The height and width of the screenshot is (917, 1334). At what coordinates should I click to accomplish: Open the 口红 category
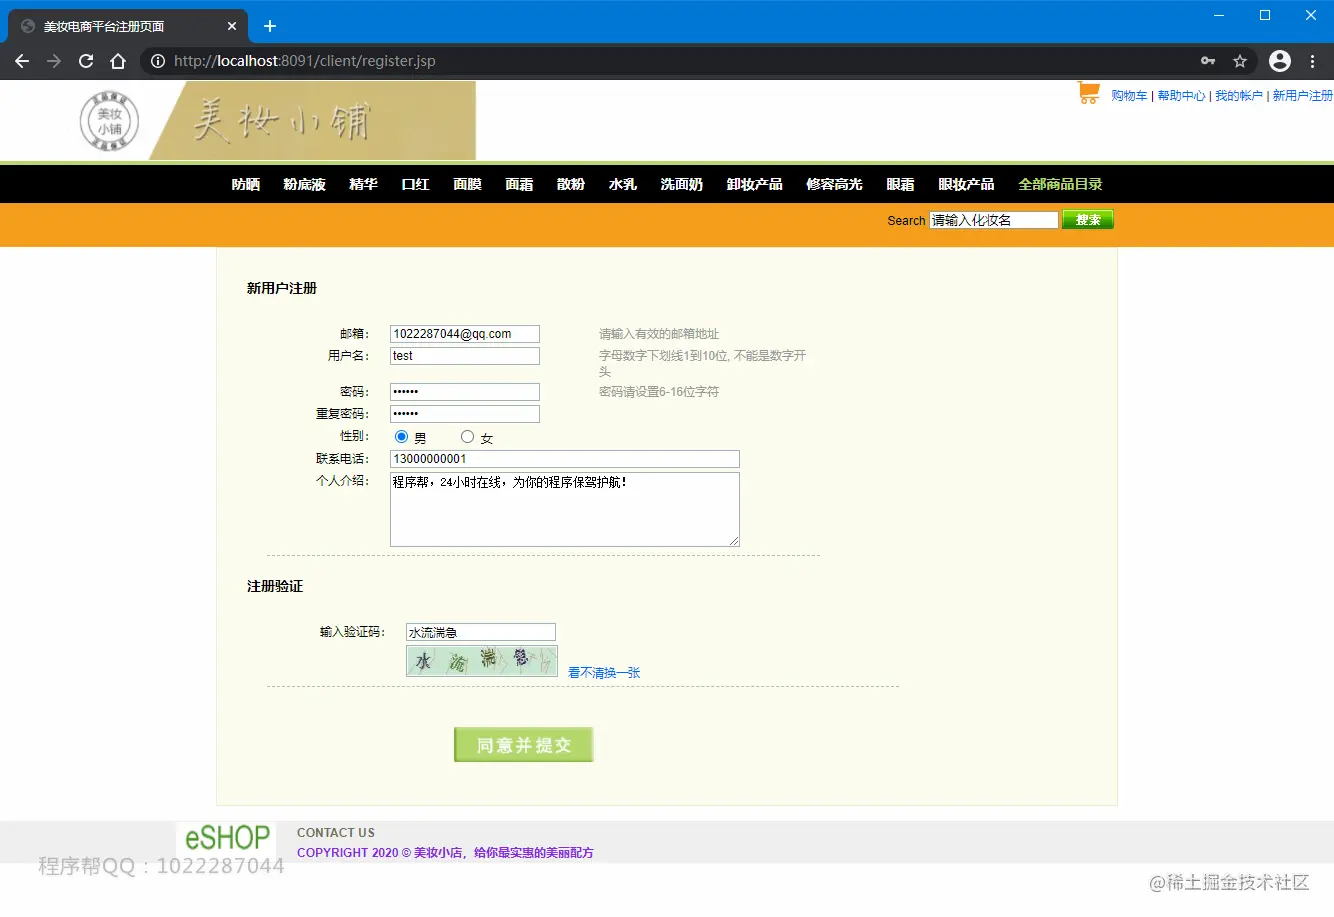(x=416, y=184)
